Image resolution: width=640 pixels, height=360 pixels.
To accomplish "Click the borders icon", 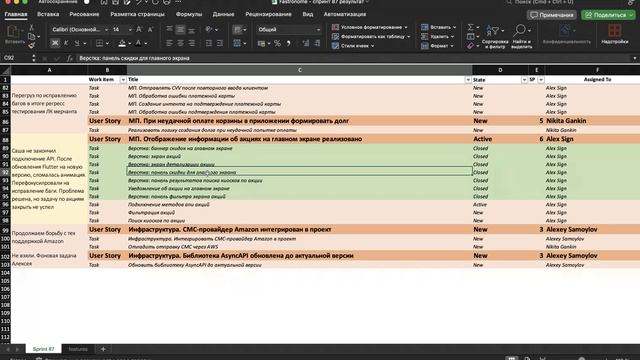I will click(x=99, y=43).
